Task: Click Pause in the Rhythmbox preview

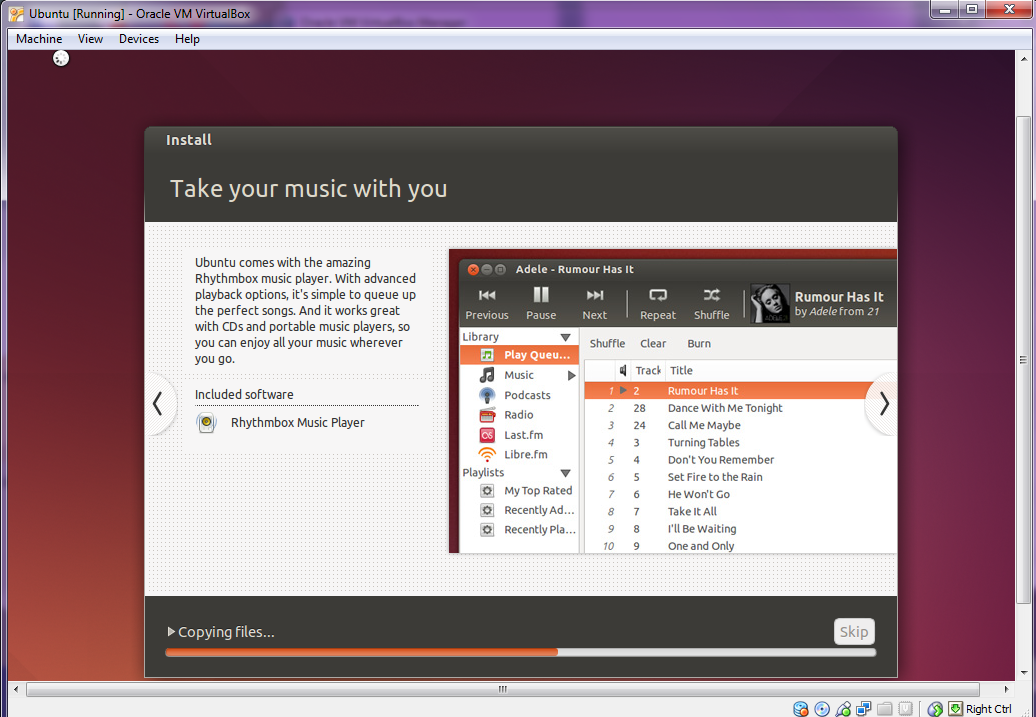Action: tap(541, 303)
